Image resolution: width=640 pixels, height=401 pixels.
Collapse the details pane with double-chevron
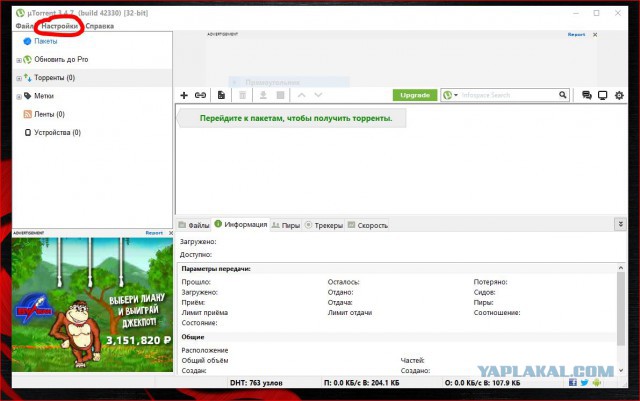(620, 224)
